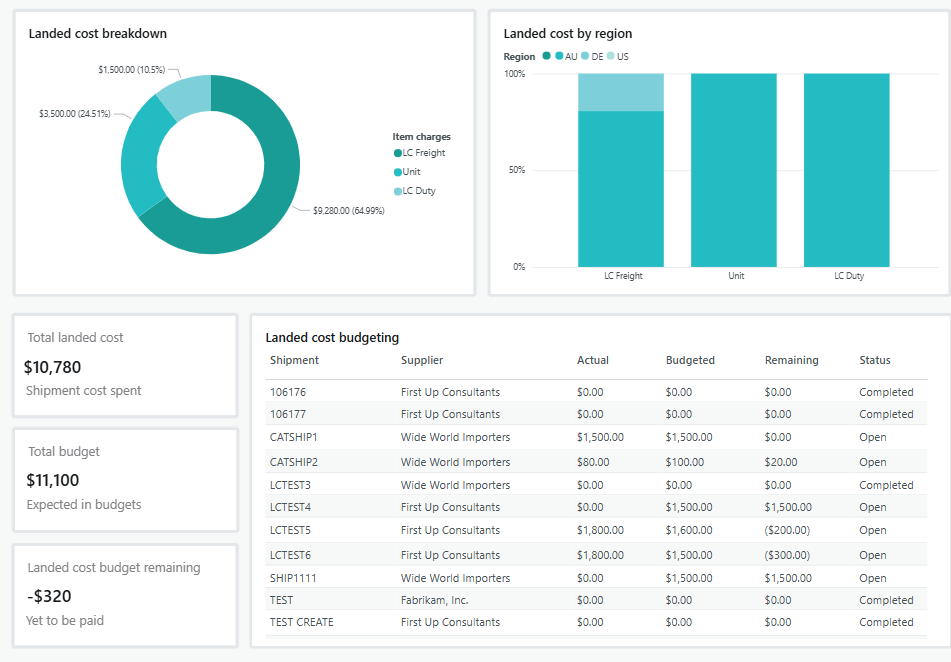This screenshot has width=951, height=662.
Task: Select the Total landed cost card
Action: pyautogui.click(x=124, y=365)
